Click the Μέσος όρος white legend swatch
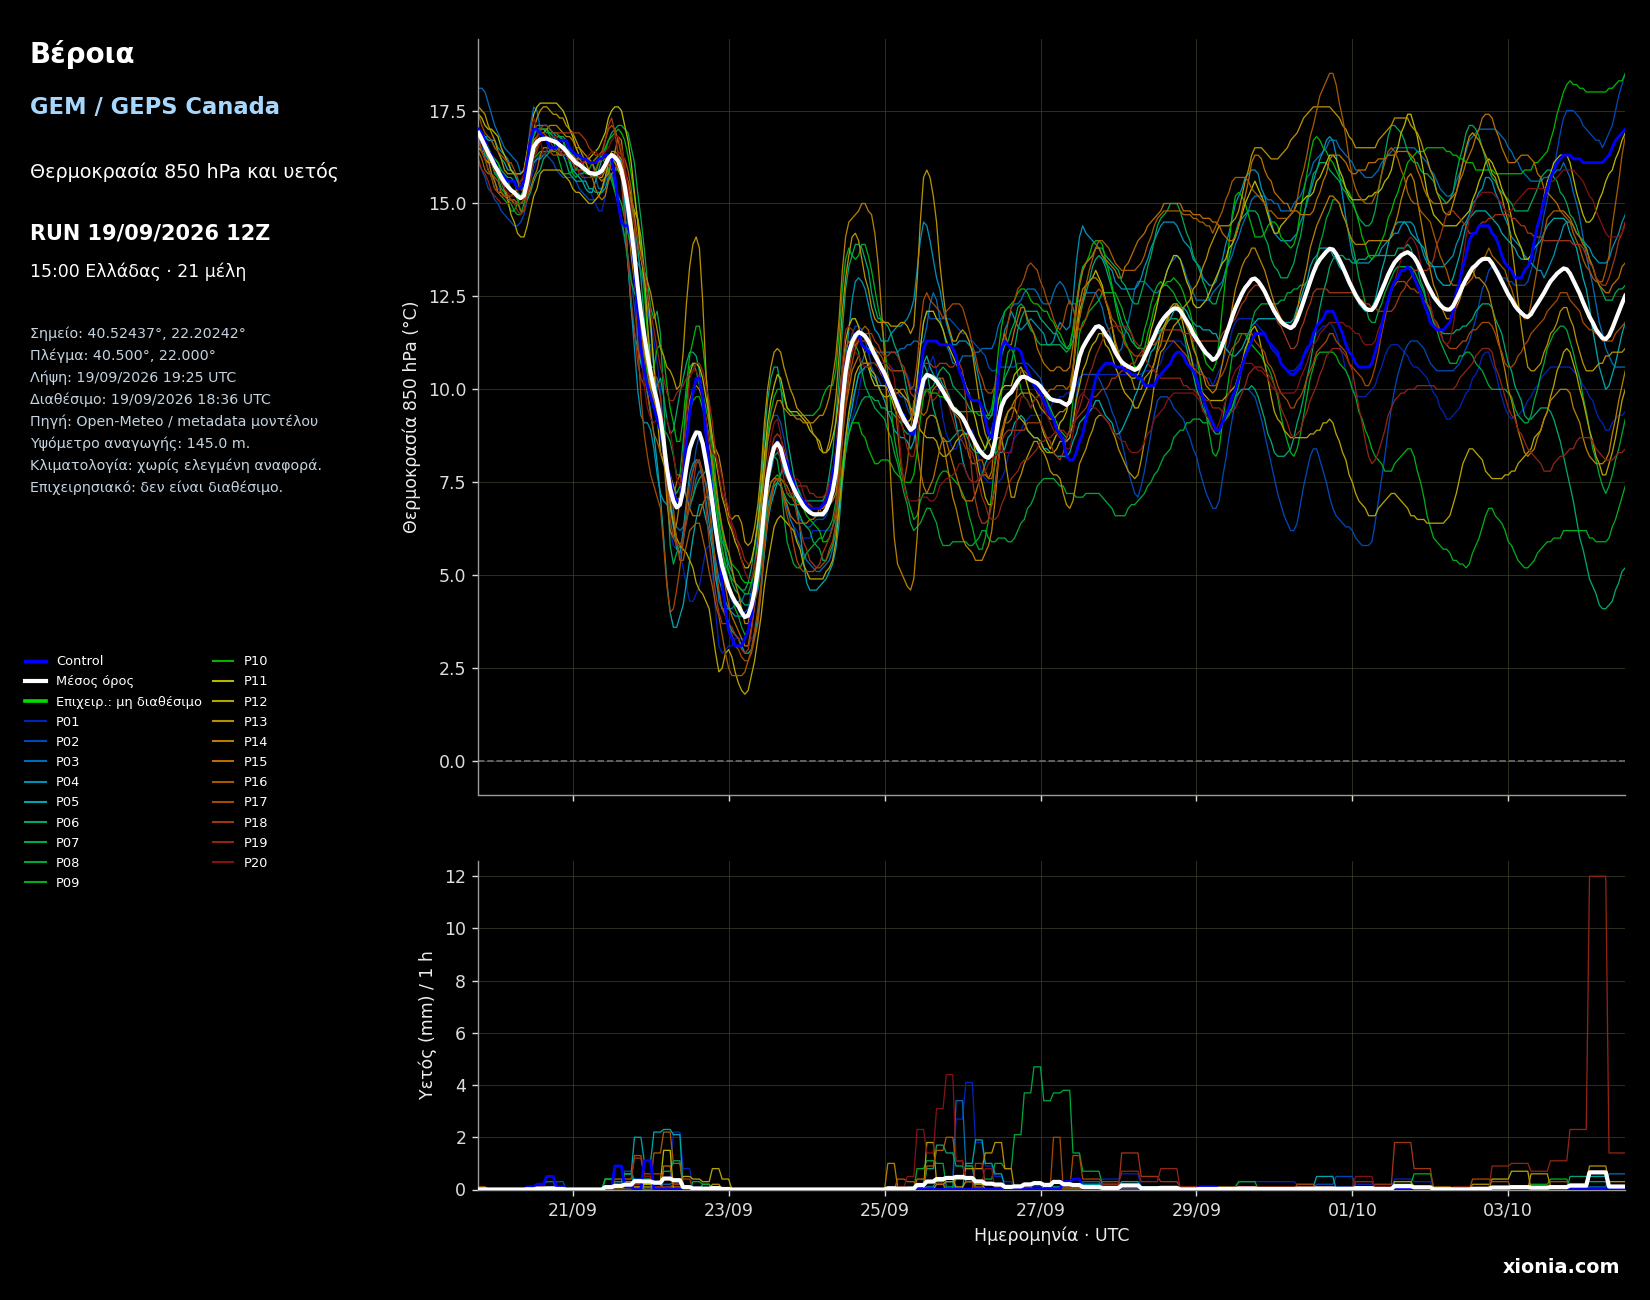This screenshot has width=1650, height=1300. pos(36,681)
